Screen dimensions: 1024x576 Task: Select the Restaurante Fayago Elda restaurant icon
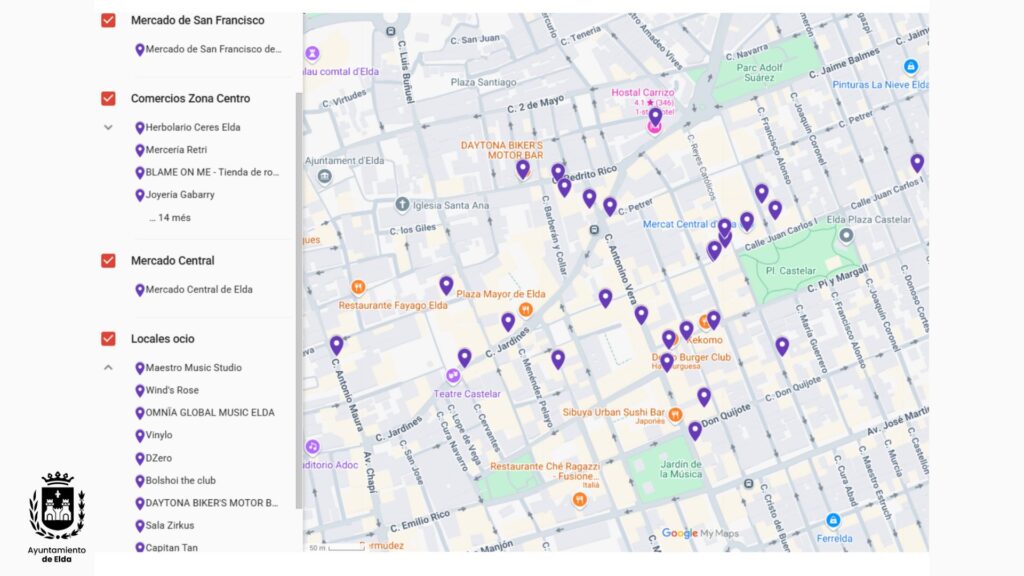pyautogui.click(x=358, y=288)
